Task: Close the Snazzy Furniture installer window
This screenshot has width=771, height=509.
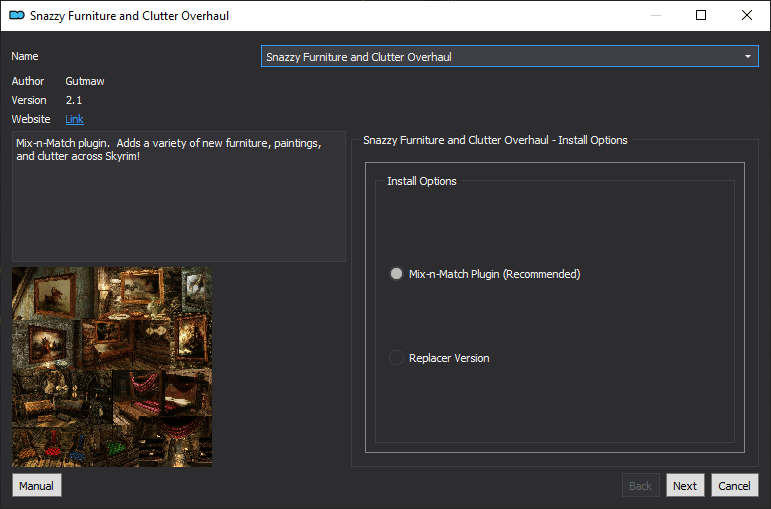Action: (x=746, y=15)
